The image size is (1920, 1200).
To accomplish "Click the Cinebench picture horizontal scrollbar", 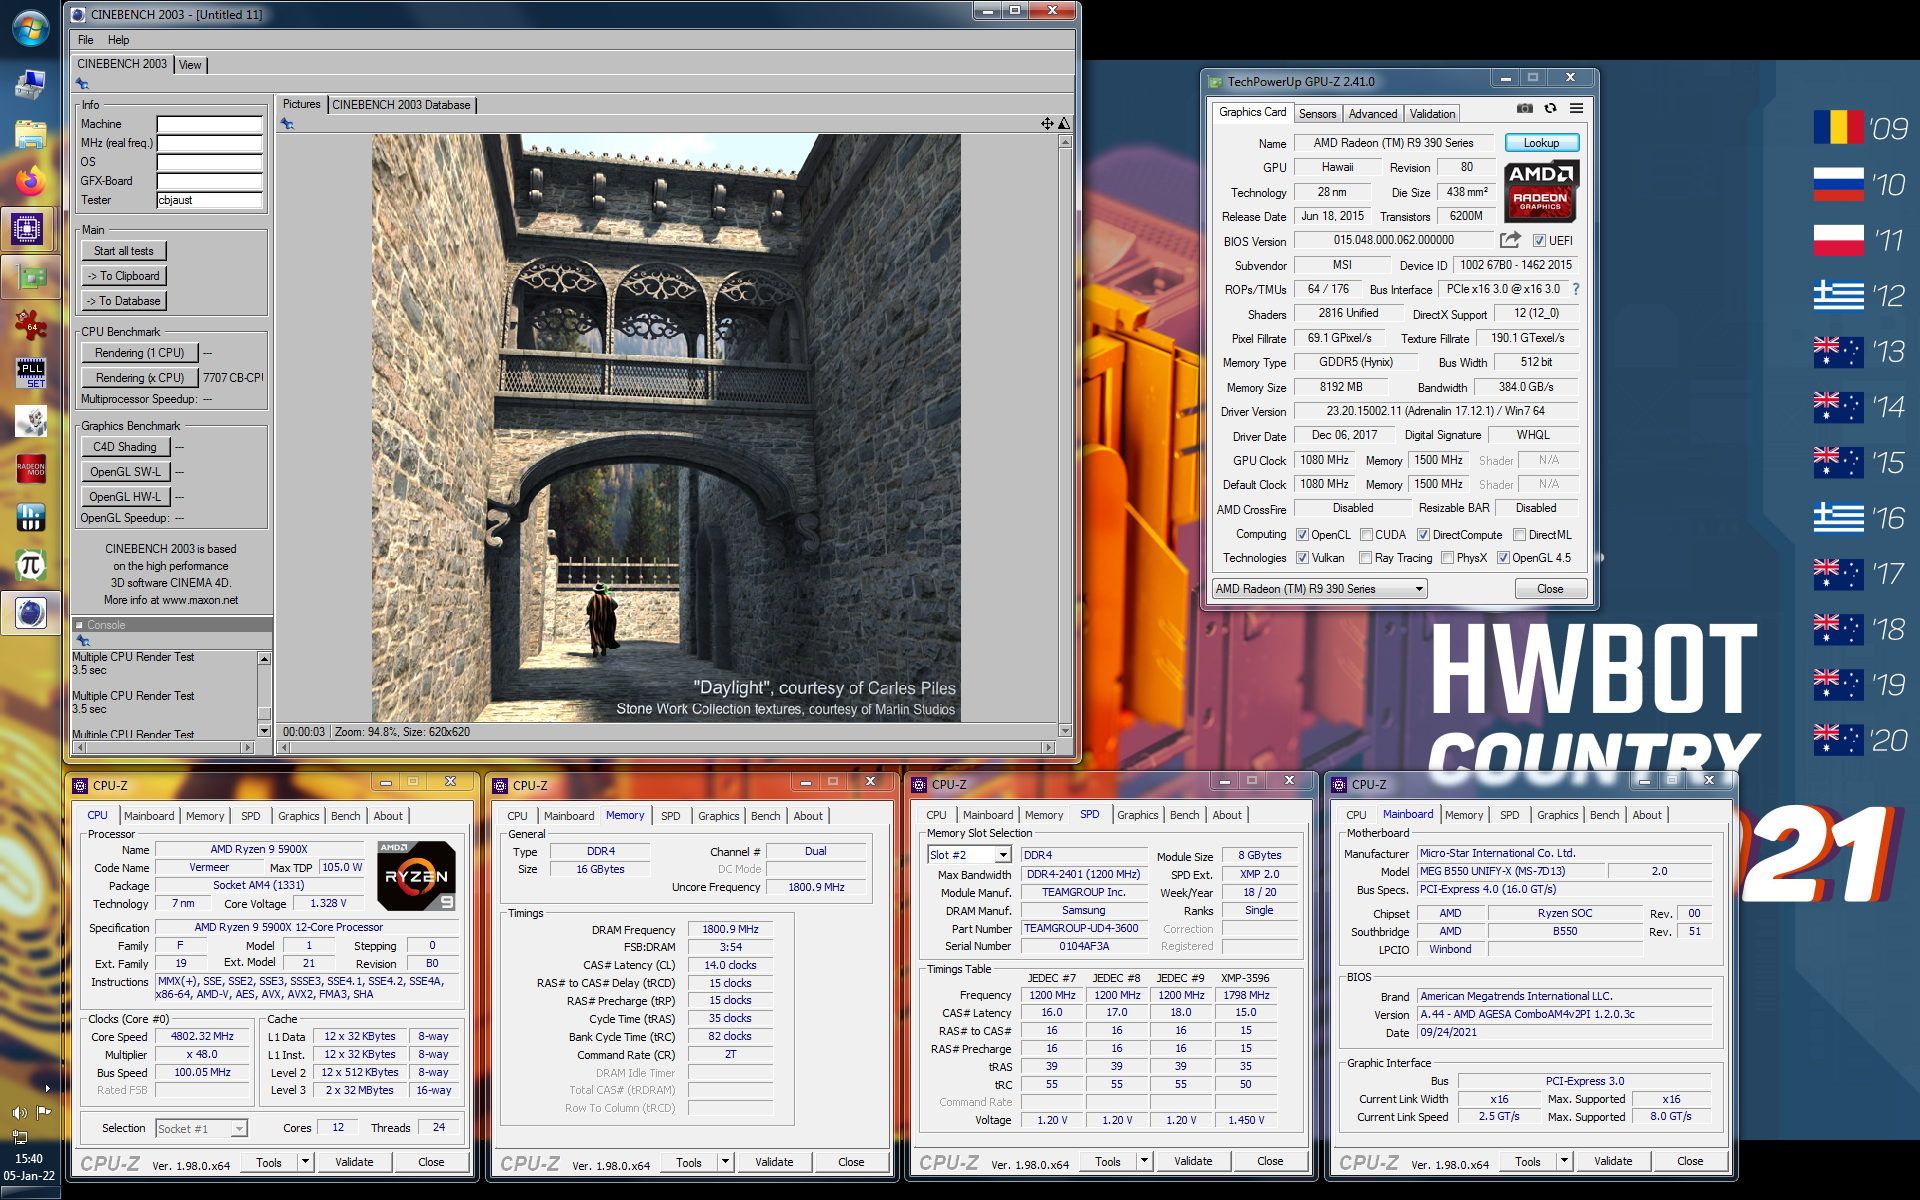I will coord(666,747).
